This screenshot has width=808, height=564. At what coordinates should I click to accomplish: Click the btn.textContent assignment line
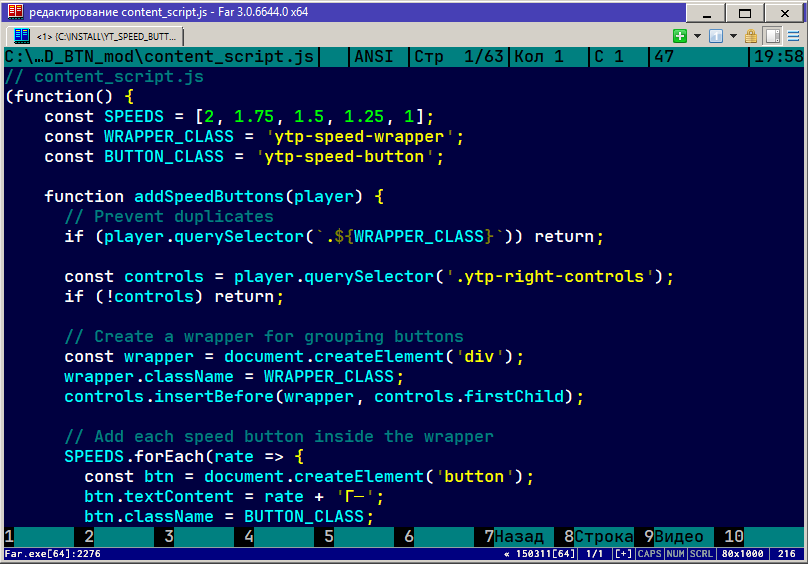[234, 496]
